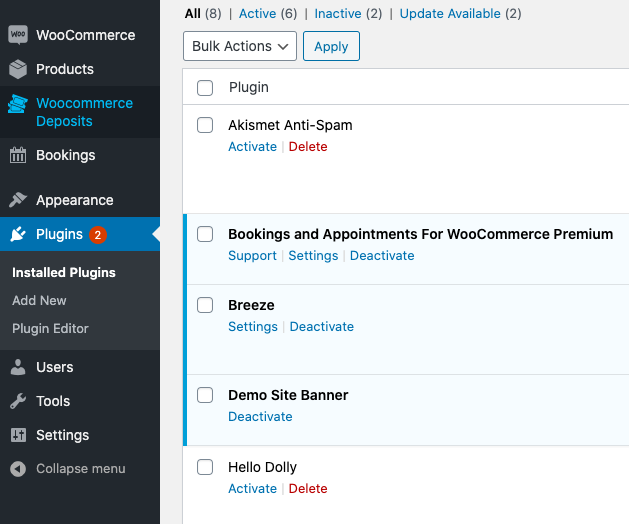The width and height of the screenshot is (629, 524).
Task: Click the Woocommerce Deposits icon
Action: pyautogui.click(x=18, y=104)
